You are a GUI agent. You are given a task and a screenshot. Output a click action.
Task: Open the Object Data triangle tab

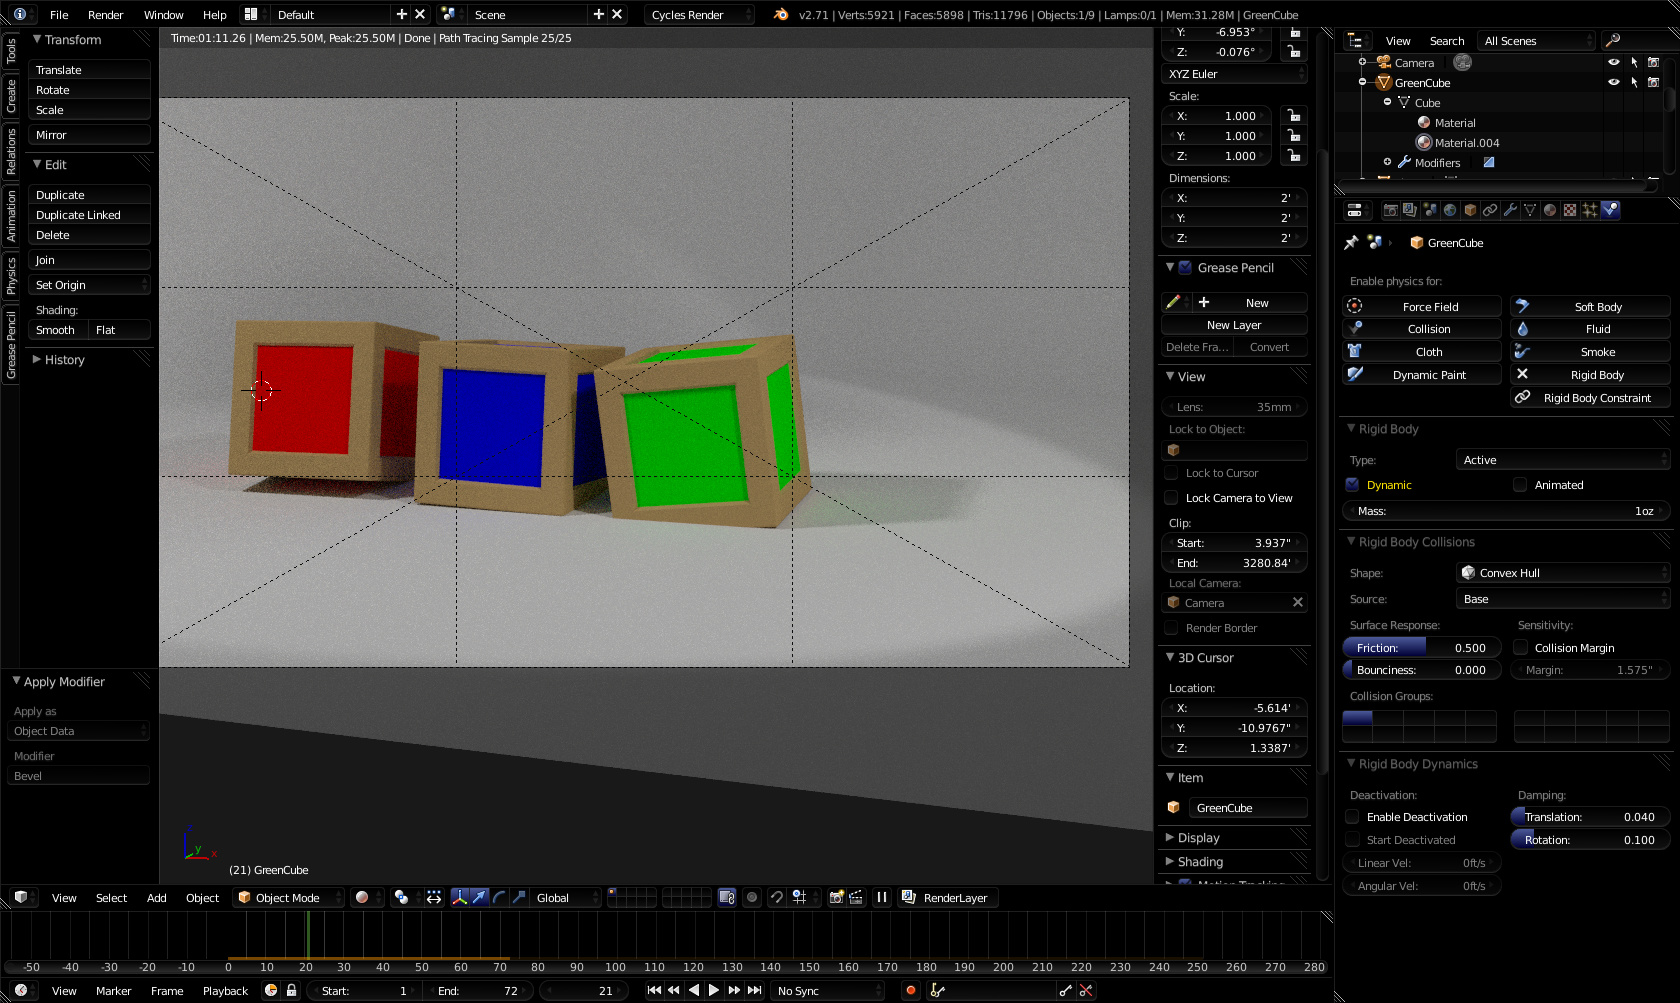(x=1530, y=210)
